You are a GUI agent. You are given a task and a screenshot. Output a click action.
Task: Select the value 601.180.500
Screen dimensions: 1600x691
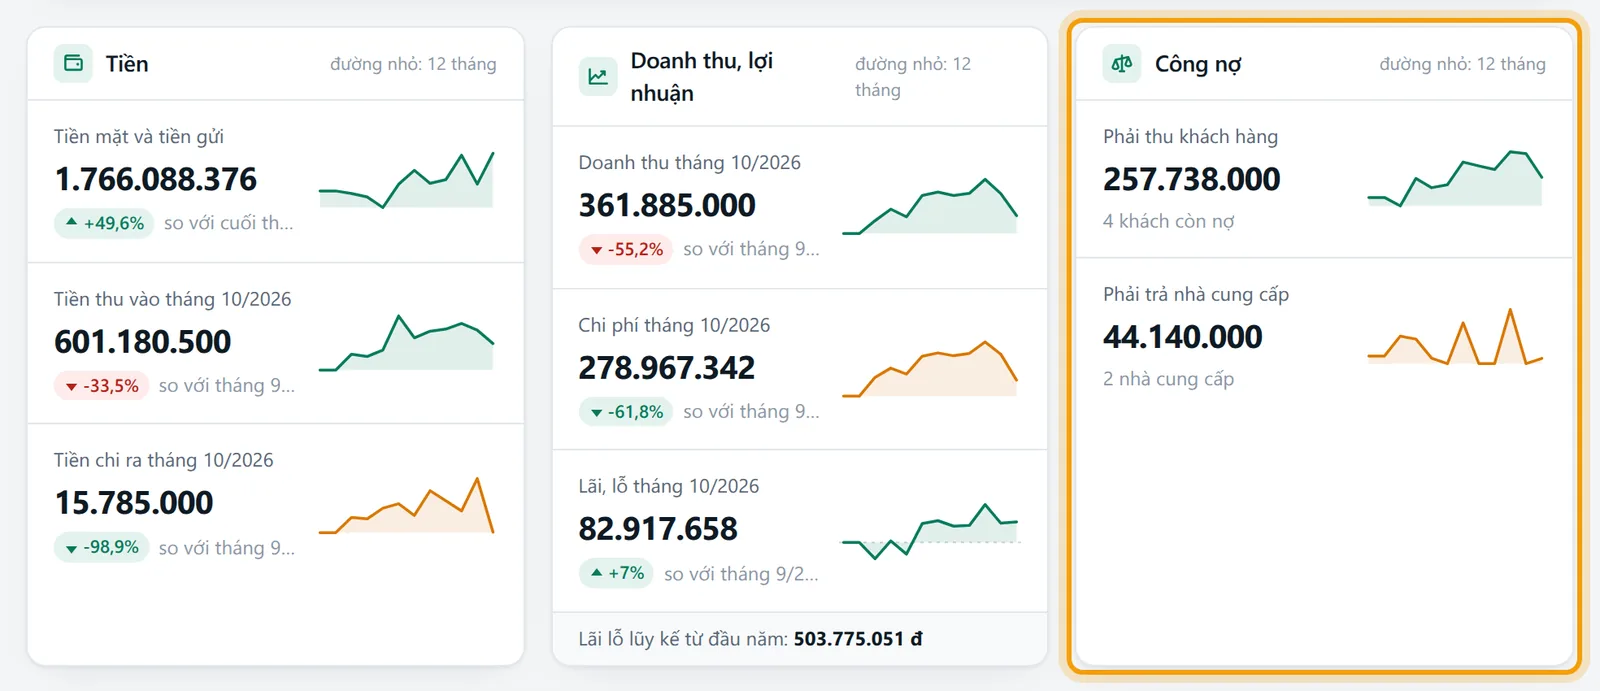point(143,342)
